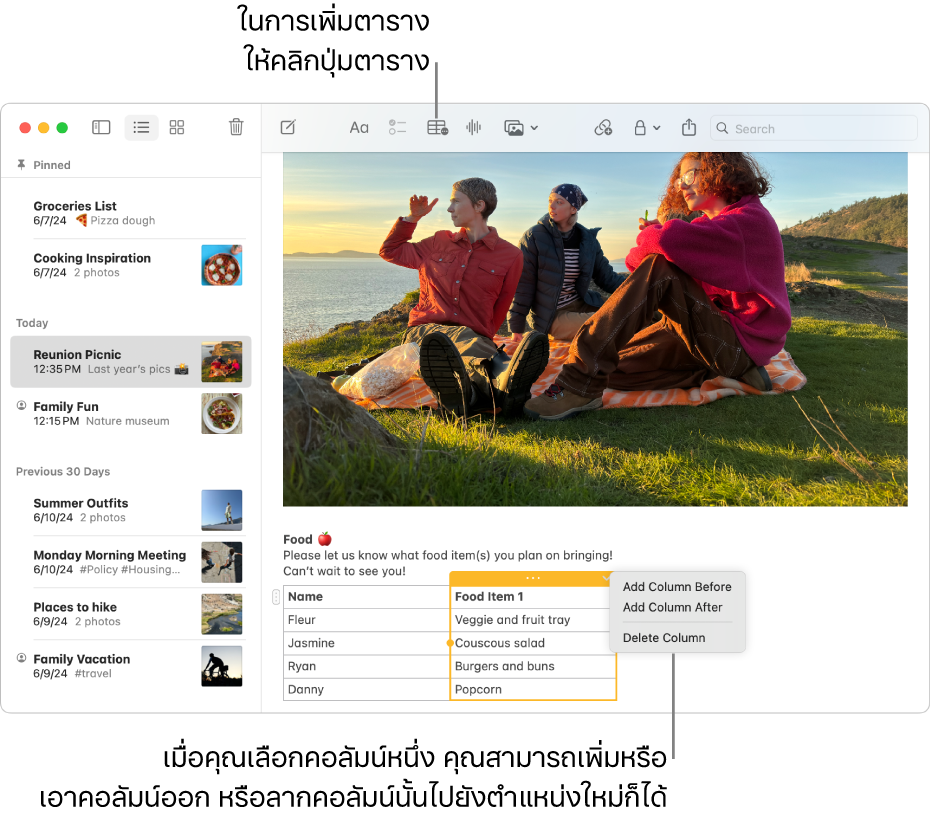Open the column dropdown chevron
This screenshot has height=814, width=931.
(606, 578)
